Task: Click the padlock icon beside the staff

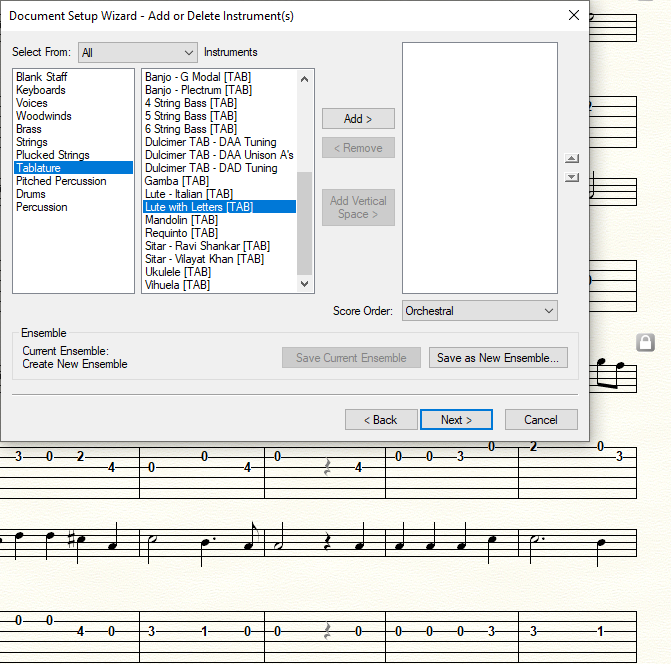Action: pyautogui.click(x=646, y=343)
